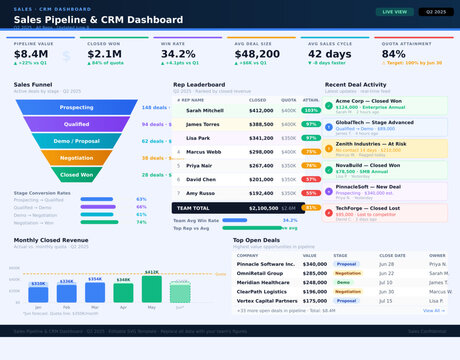Open Meridian Healthcare deal row
The width and height of the screenshot is (460, 360).
tap(340, 282)
